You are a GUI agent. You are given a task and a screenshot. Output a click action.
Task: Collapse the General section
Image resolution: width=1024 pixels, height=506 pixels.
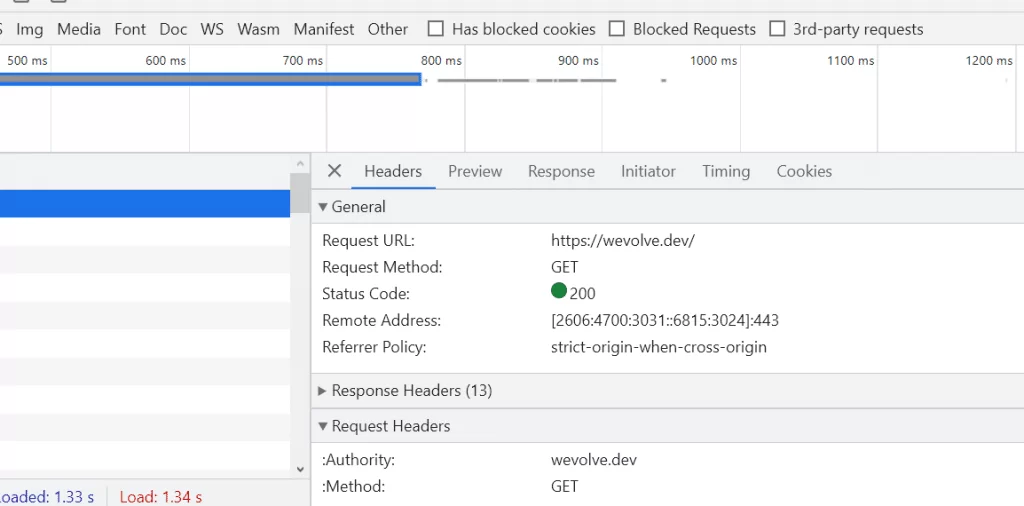[x=323, y=207]
